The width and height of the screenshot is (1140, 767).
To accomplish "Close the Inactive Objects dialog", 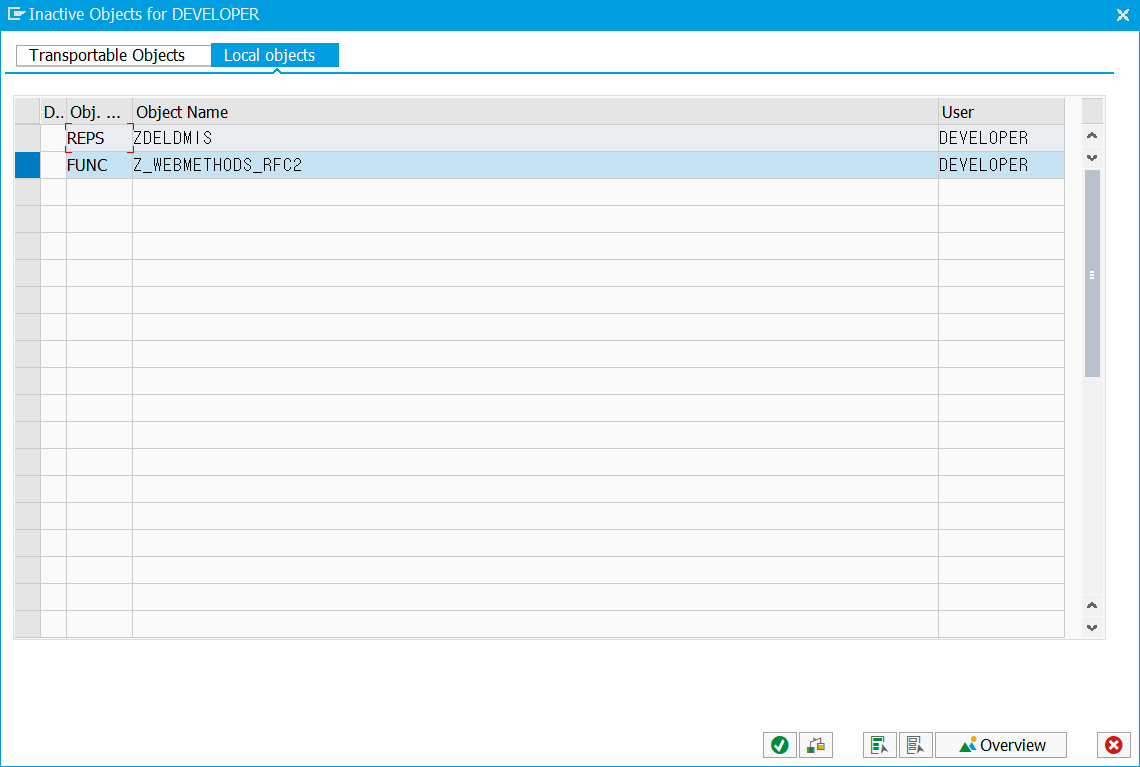I will 1122,15.
